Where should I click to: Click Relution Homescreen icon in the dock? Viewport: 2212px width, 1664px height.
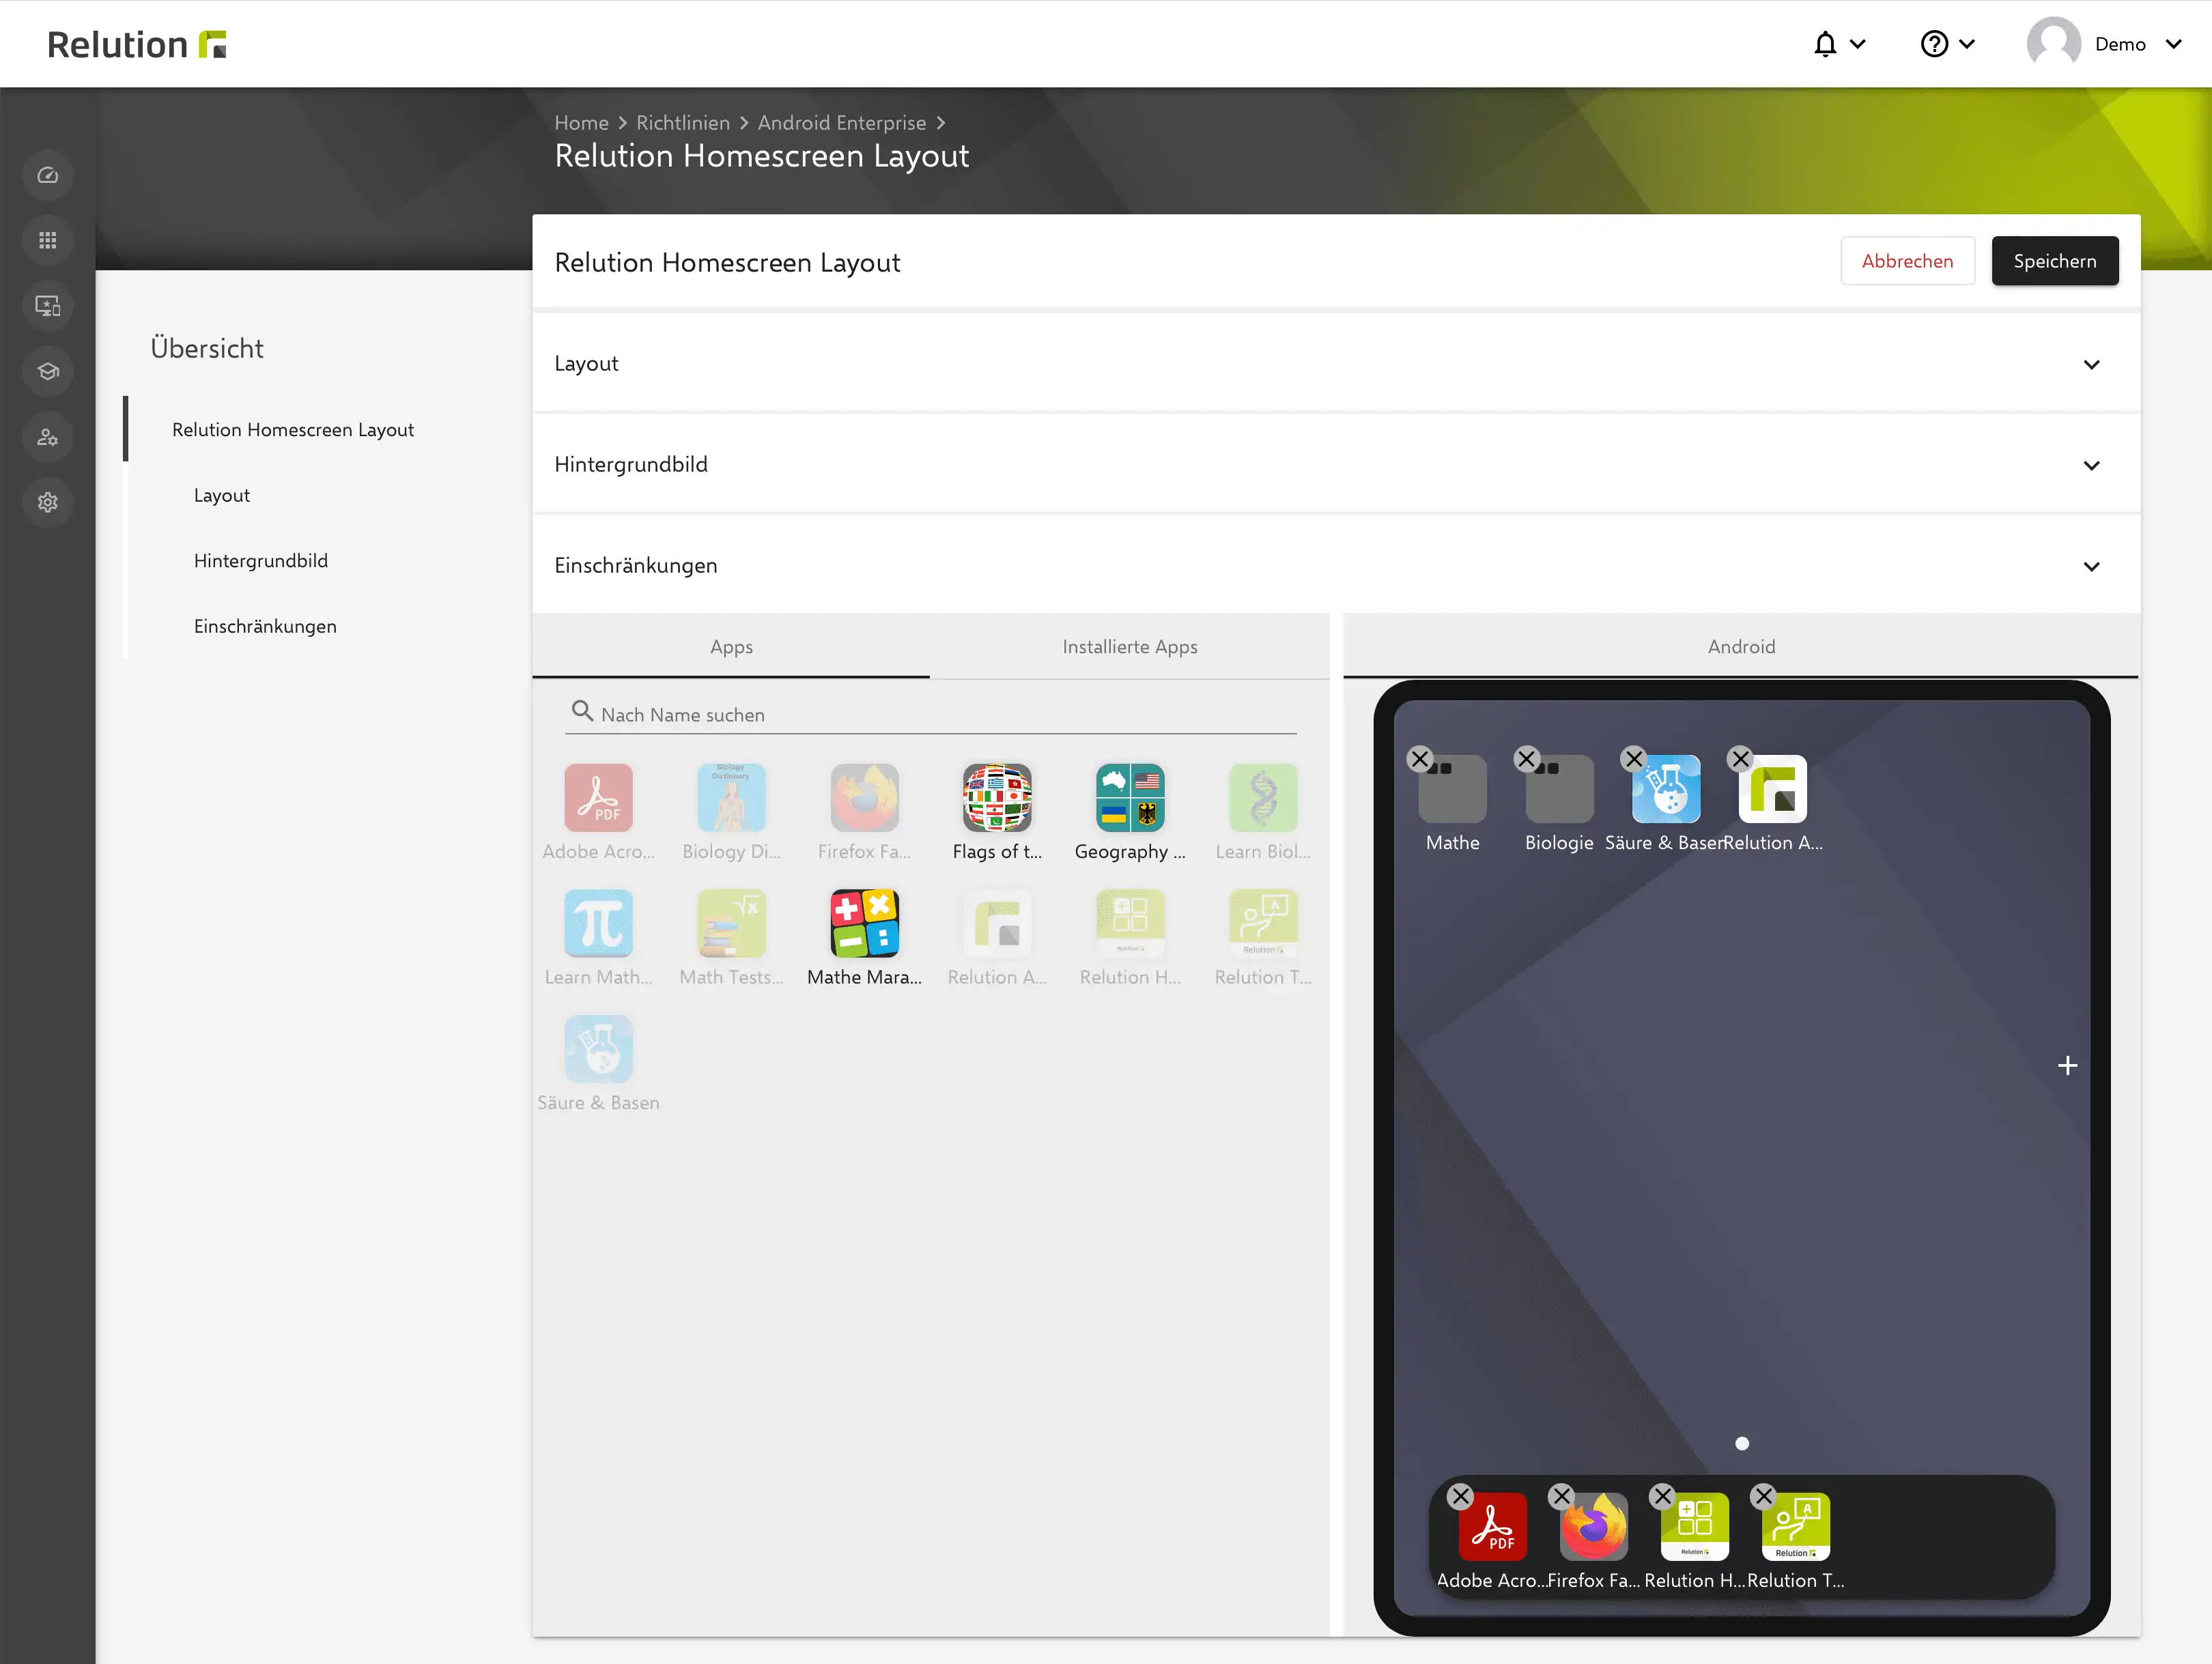tap(1695, 1527)
